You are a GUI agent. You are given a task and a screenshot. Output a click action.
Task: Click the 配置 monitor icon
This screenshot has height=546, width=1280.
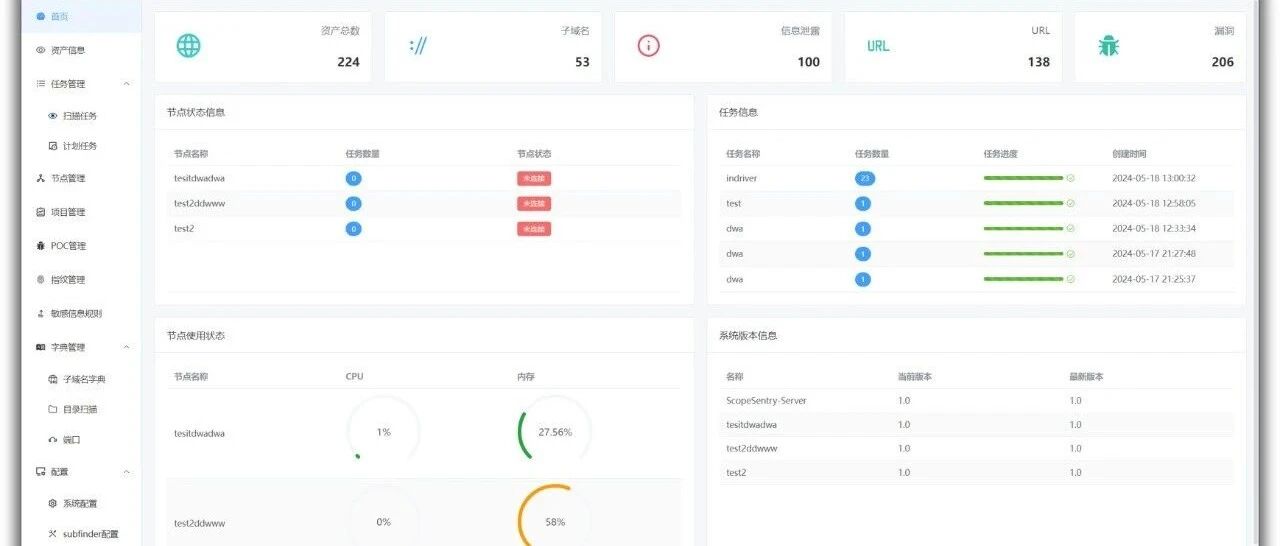(x=40, y=471)
